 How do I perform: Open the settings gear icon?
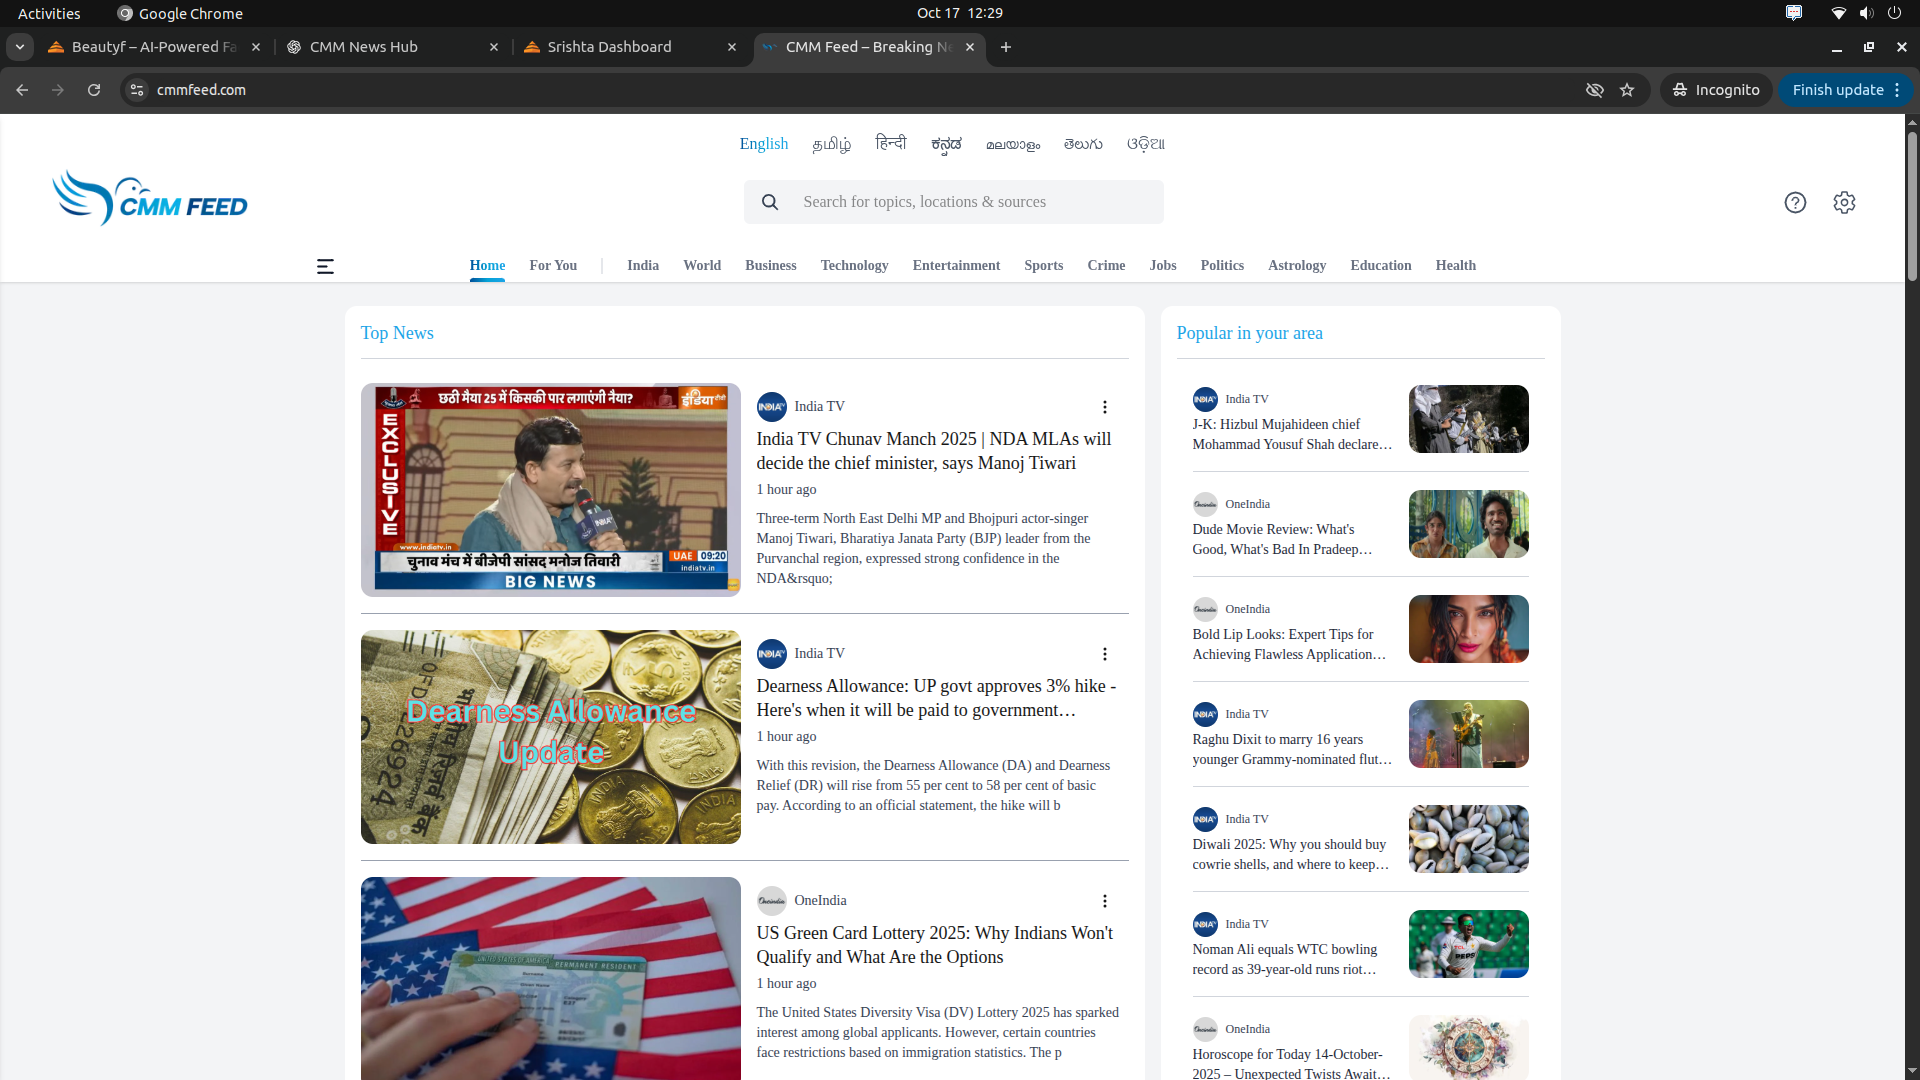tap(1844, 202)
